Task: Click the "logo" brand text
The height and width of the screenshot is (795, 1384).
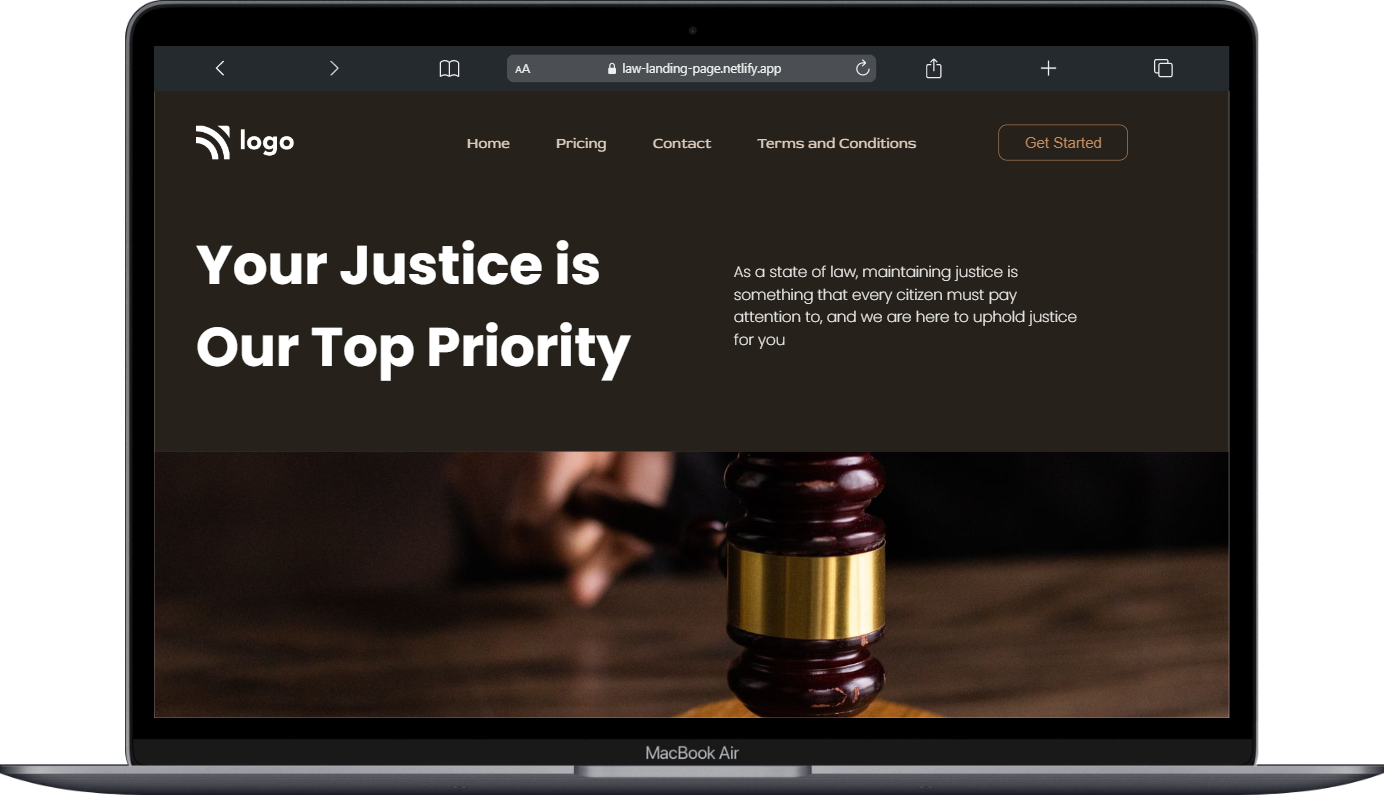Action: (267, 142)
